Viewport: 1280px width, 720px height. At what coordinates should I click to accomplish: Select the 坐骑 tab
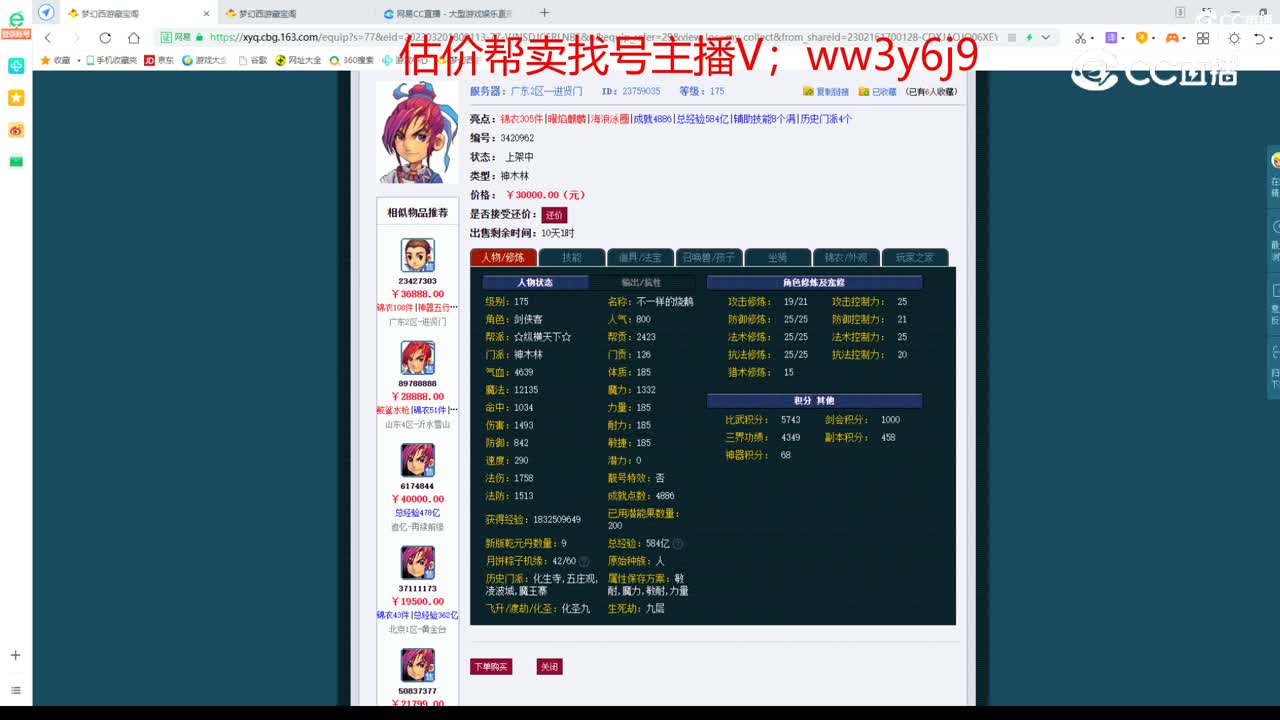pos(777,257)
